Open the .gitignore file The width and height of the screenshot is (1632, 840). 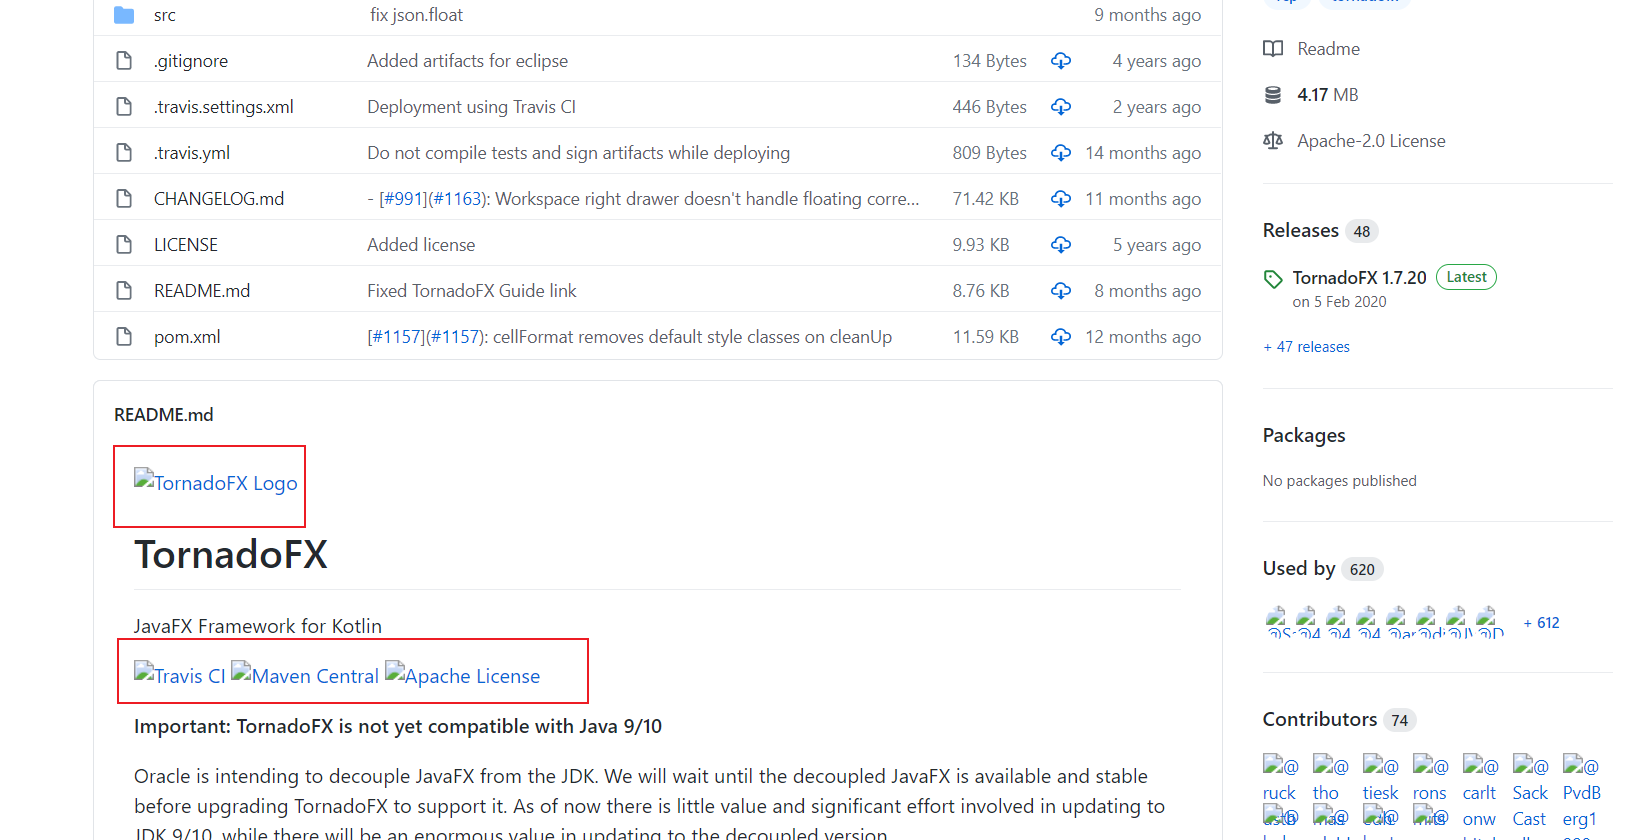[191, 61]
